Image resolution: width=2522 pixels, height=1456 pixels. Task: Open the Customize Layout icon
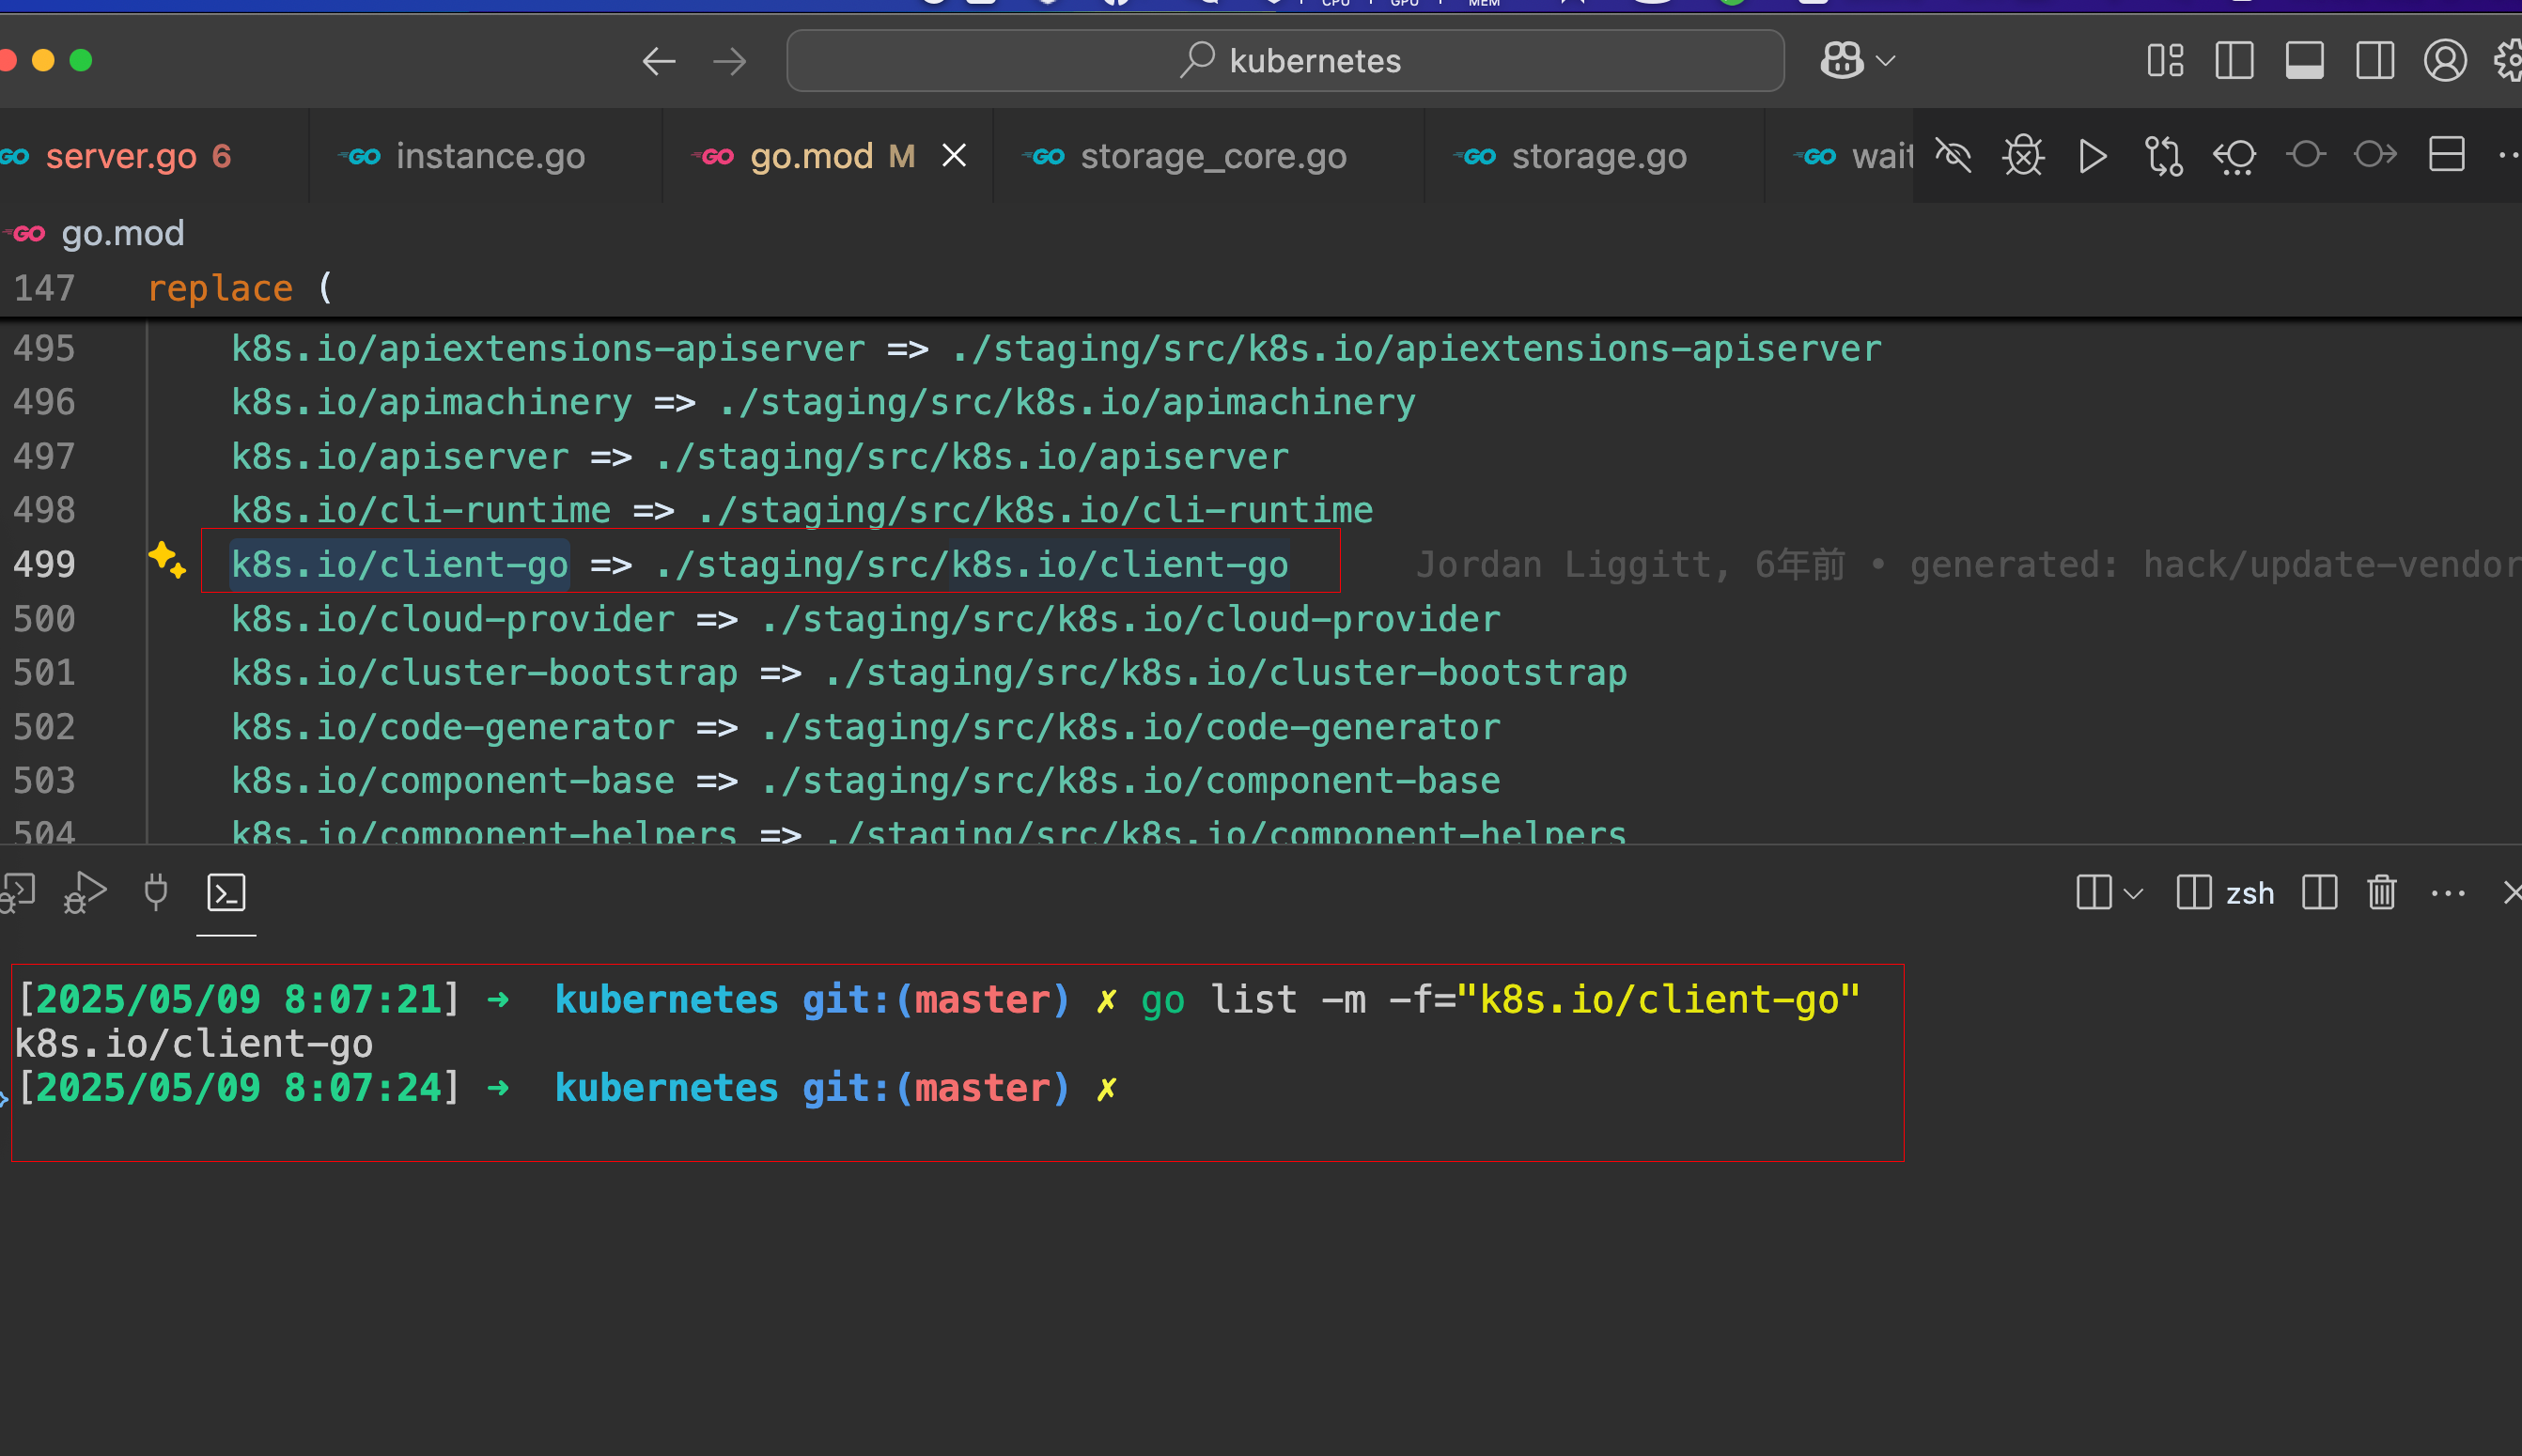[x=2165, y=61]
